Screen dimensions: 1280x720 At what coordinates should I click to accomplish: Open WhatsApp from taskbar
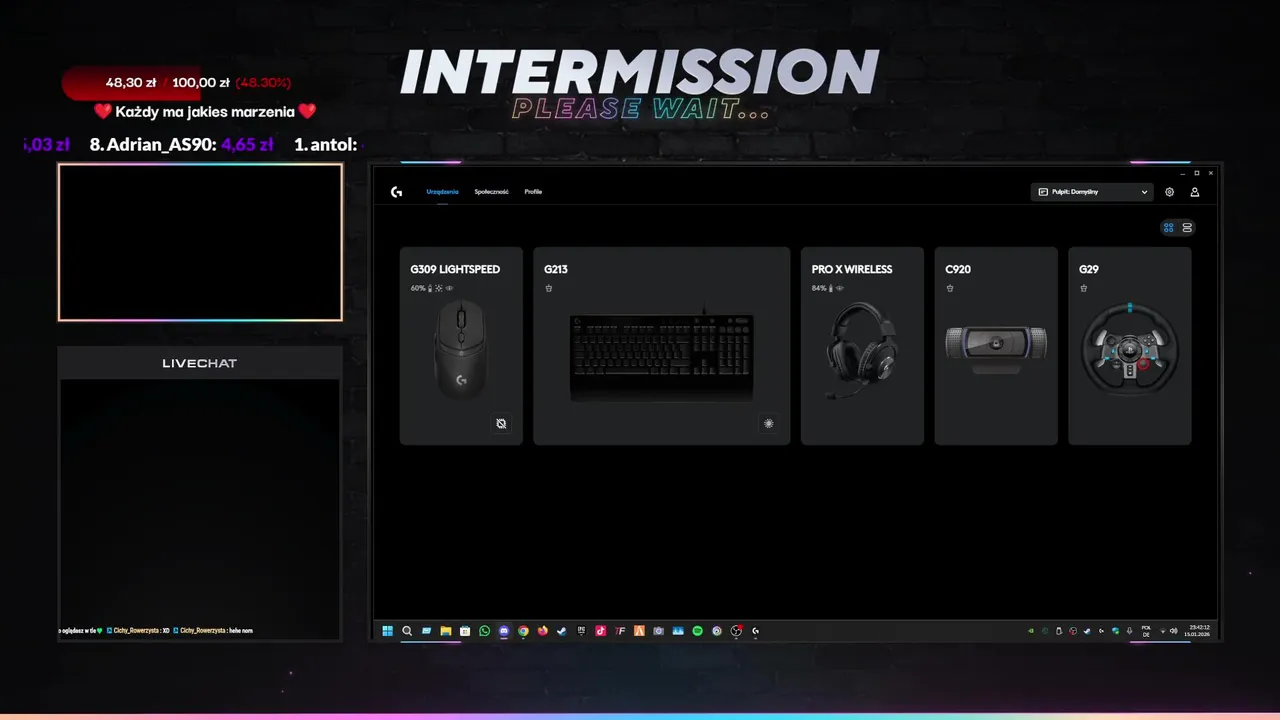coord(485,631)
